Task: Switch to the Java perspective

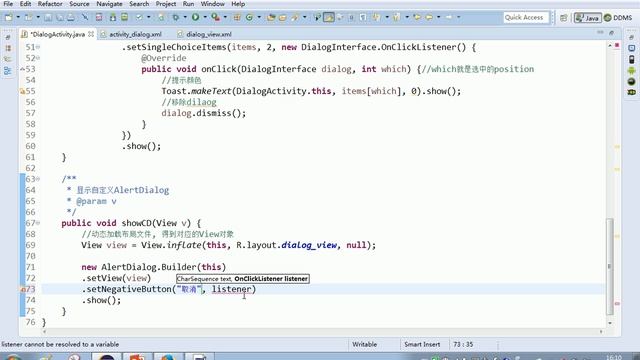Action: (x=587, y=18)
